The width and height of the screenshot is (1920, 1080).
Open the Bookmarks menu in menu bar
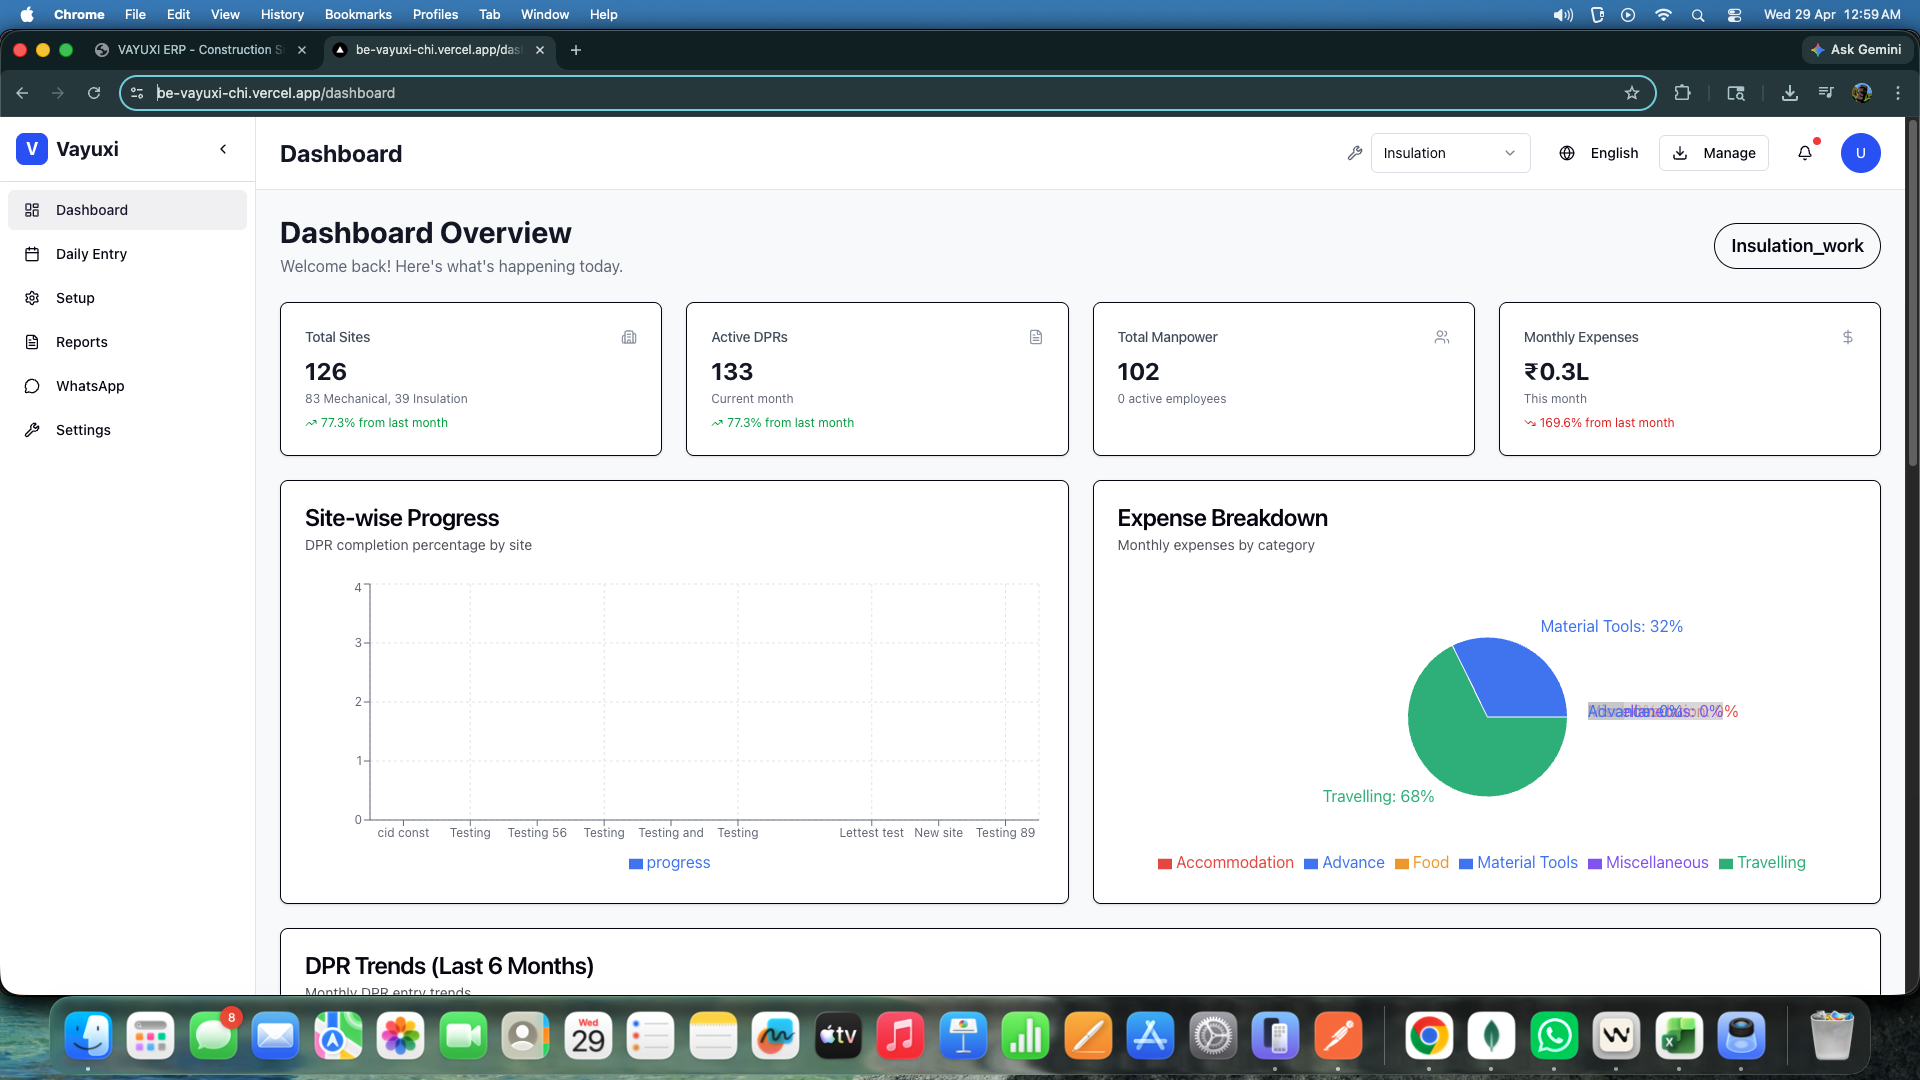pos(358,14)
